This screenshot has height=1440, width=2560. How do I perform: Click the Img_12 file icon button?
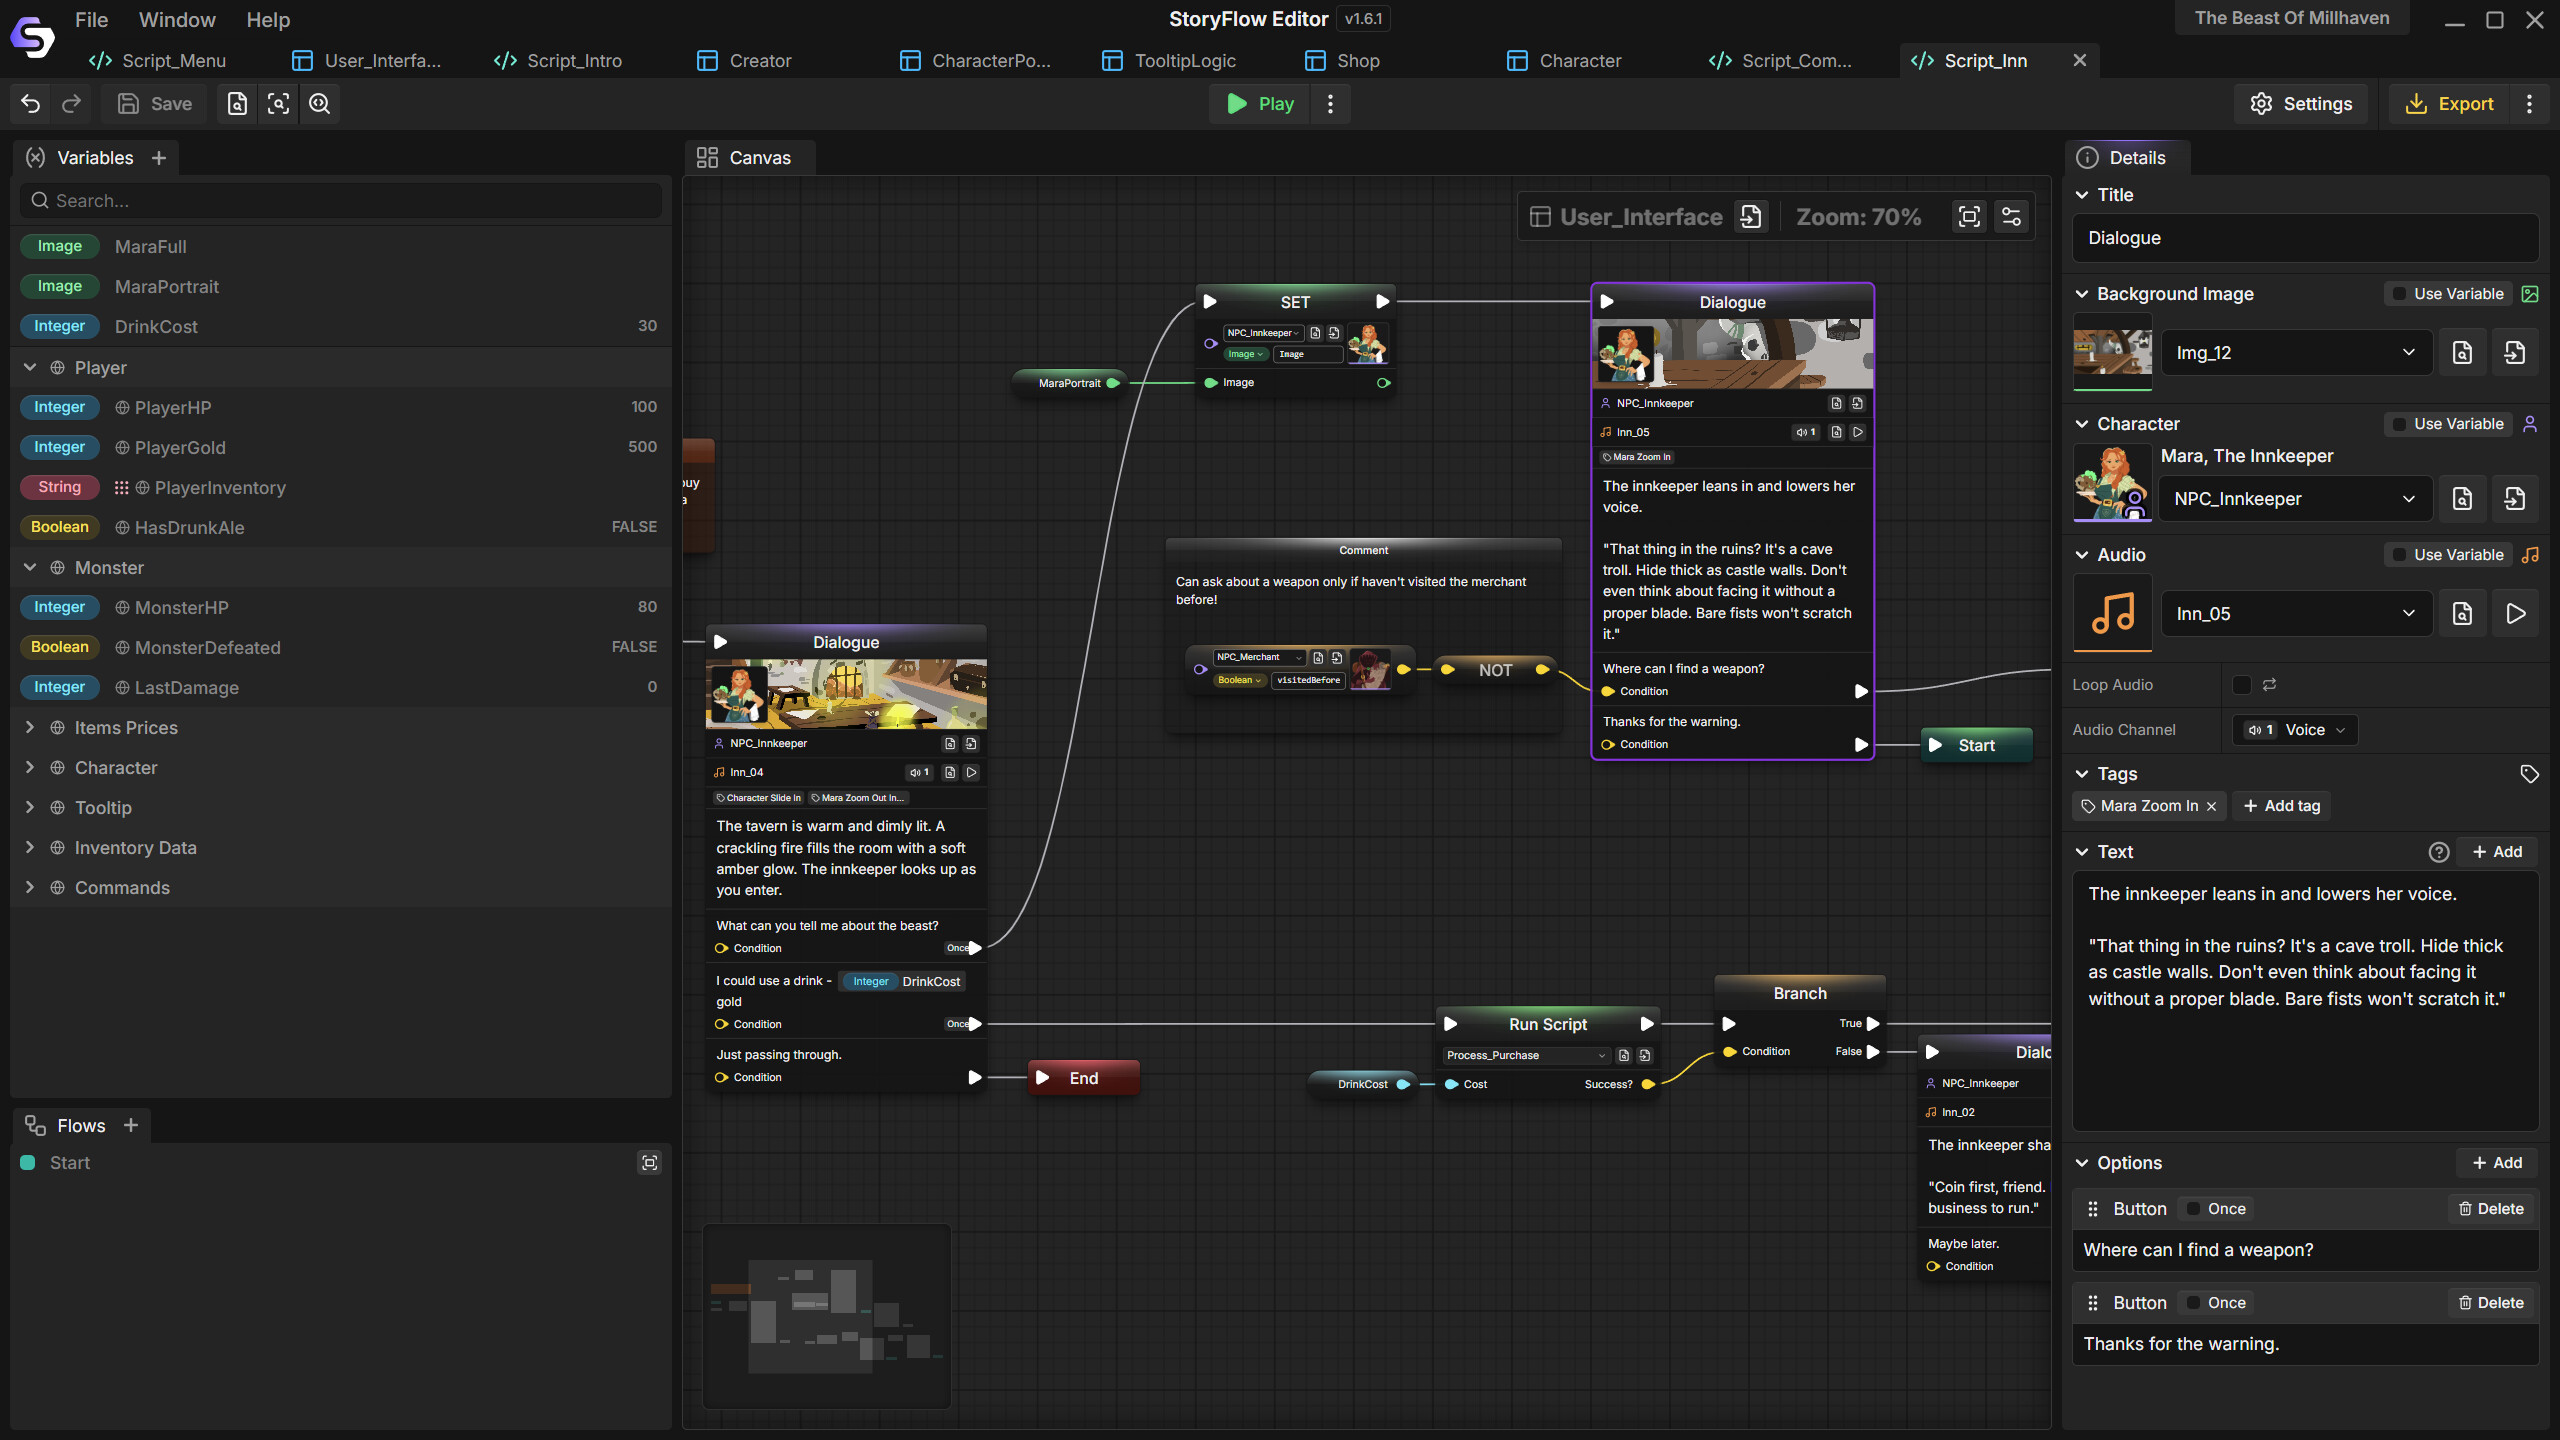(2463, 353)
